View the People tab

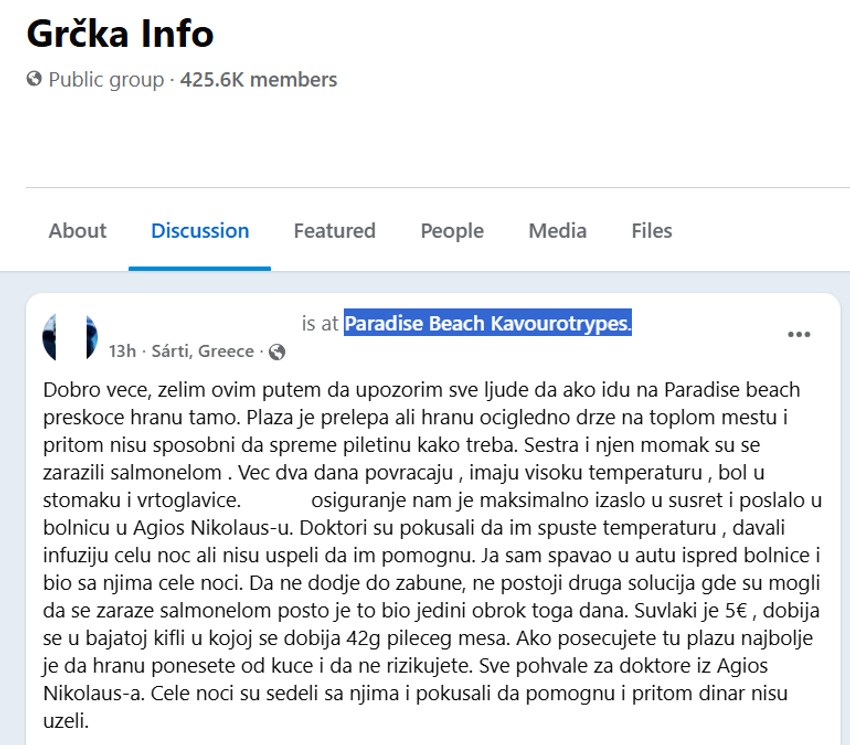[452, 230]
